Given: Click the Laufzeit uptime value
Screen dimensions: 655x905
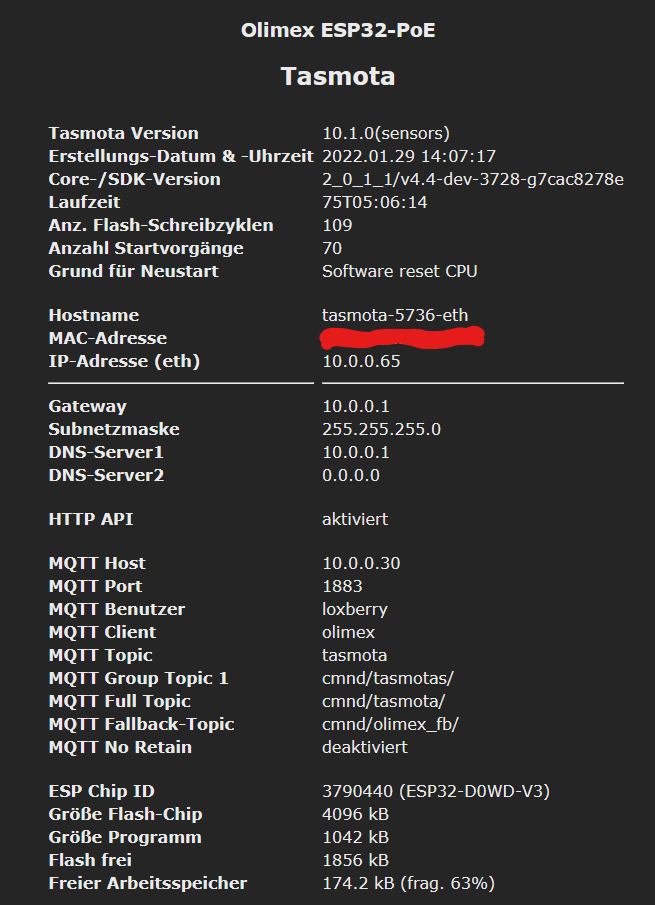Looking at the screenshot, I should coord(375,202).
